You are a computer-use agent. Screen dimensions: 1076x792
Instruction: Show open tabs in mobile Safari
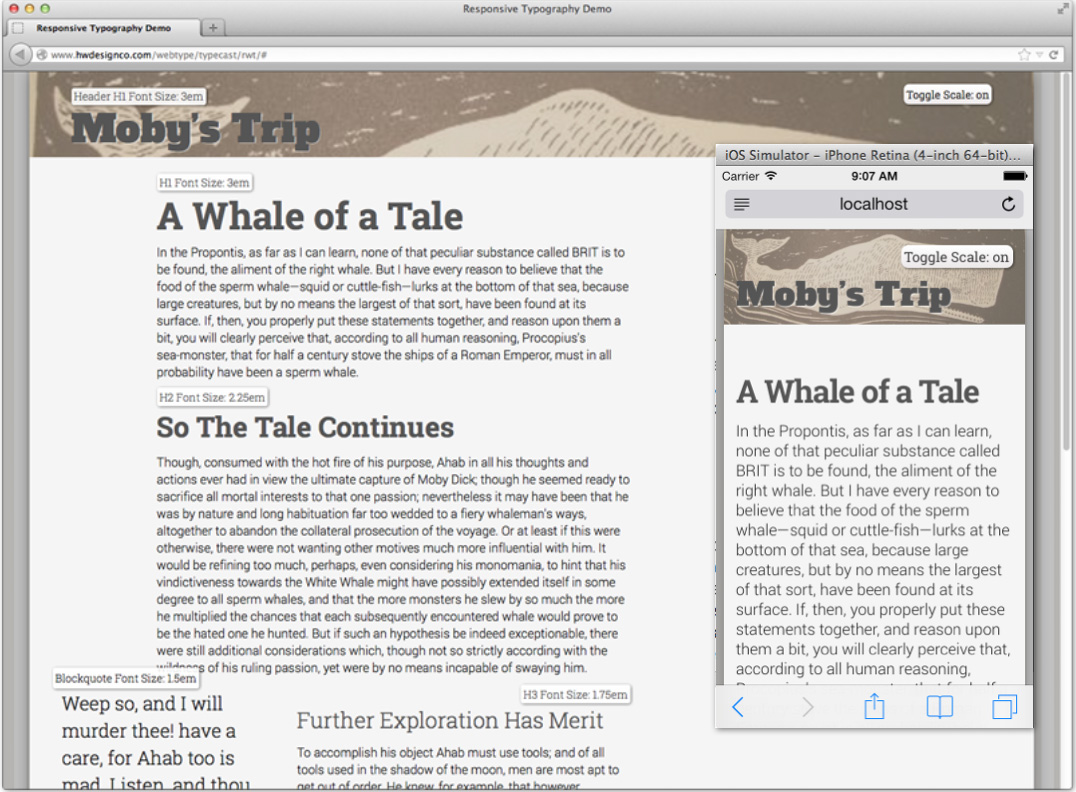coord(1005,707)
